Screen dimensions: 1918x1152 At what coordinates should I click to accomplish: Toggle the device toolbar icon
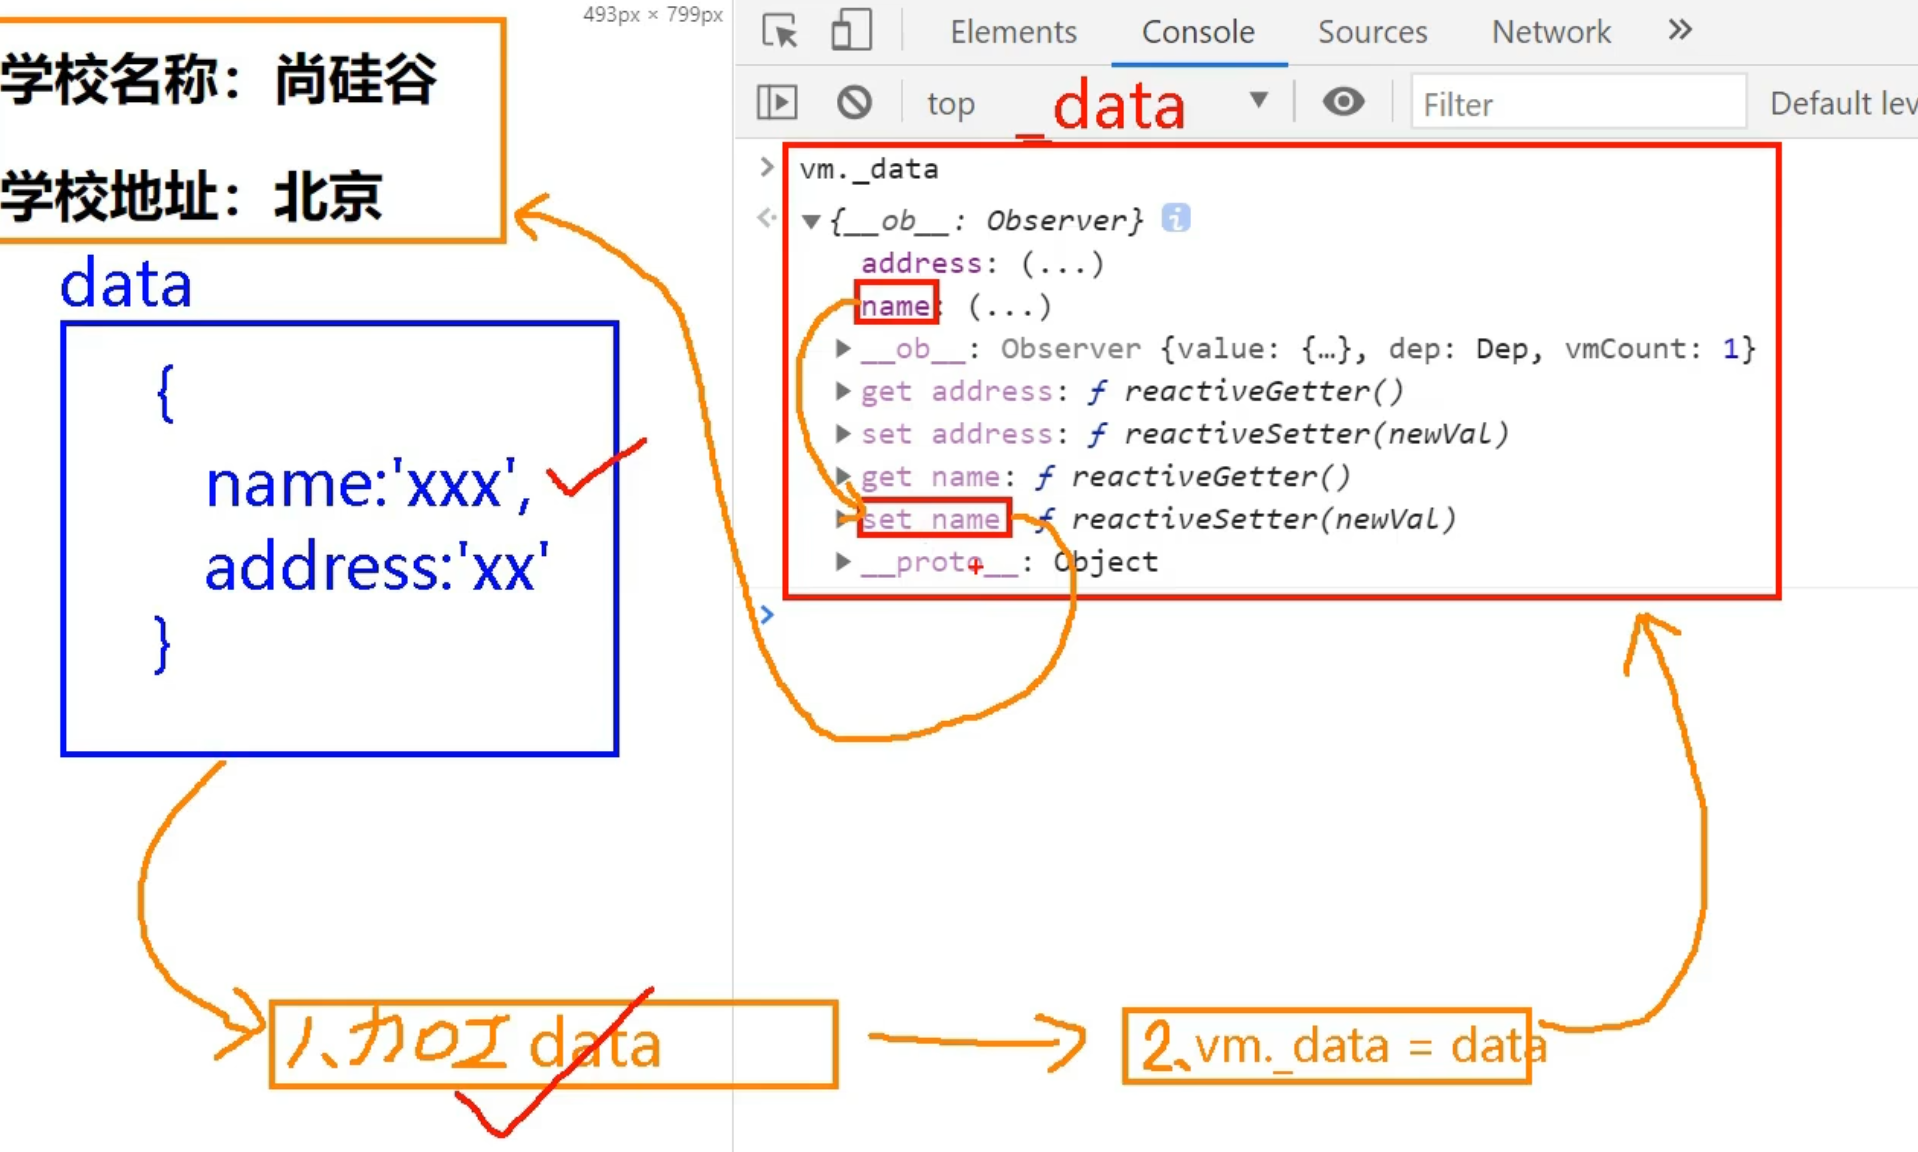click(x=851, y=31)
